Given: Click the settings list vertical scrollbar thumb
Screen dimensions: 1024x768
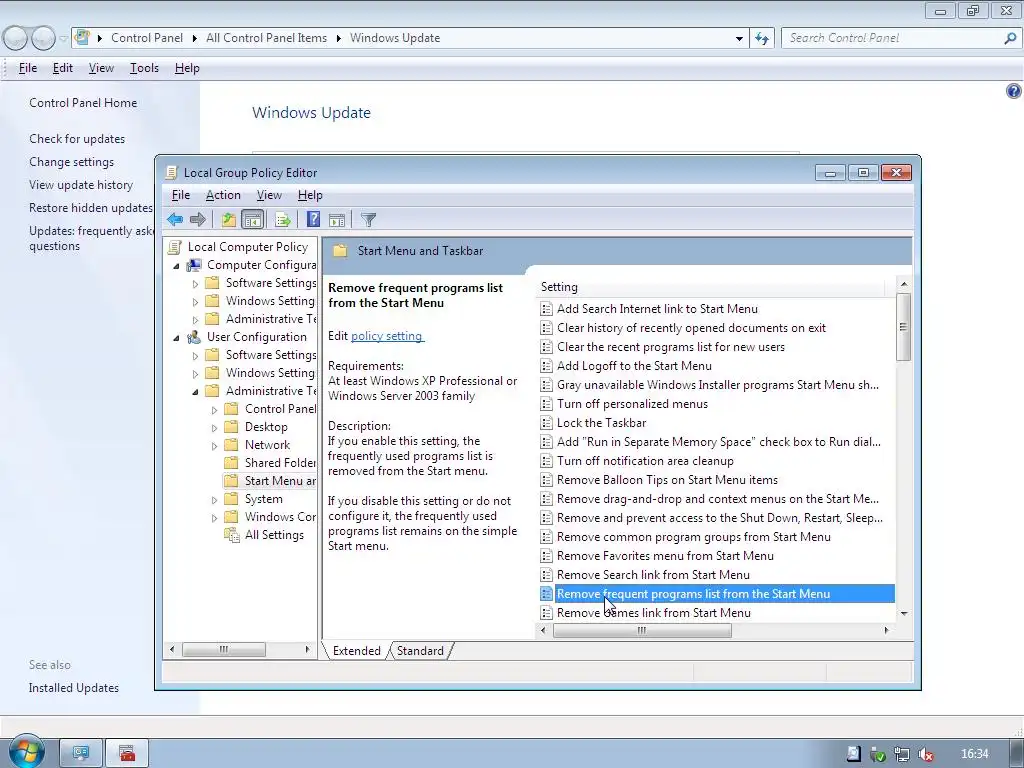Looking at the screenshot, I should coord(903,327).
